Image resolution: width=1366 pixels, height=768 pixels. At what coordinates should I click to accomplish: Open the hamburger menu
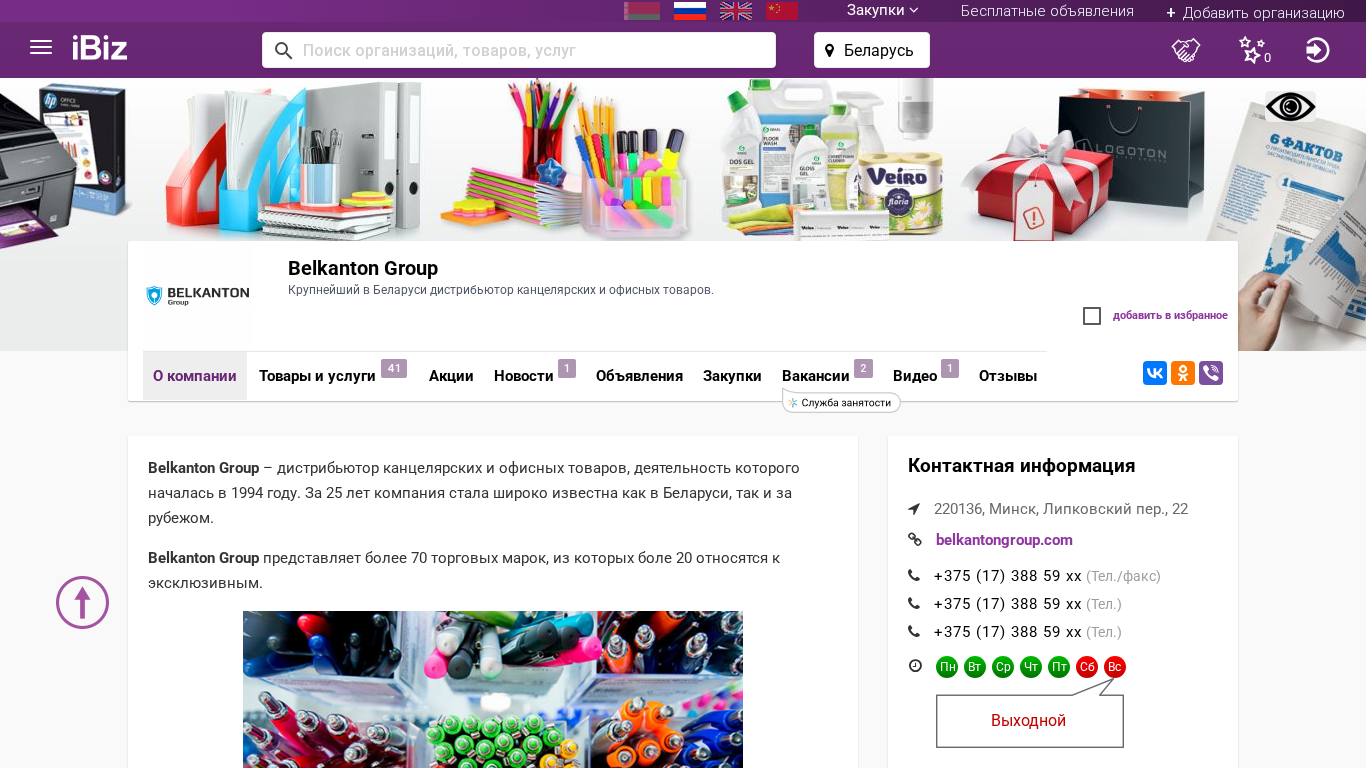point(41,47)
